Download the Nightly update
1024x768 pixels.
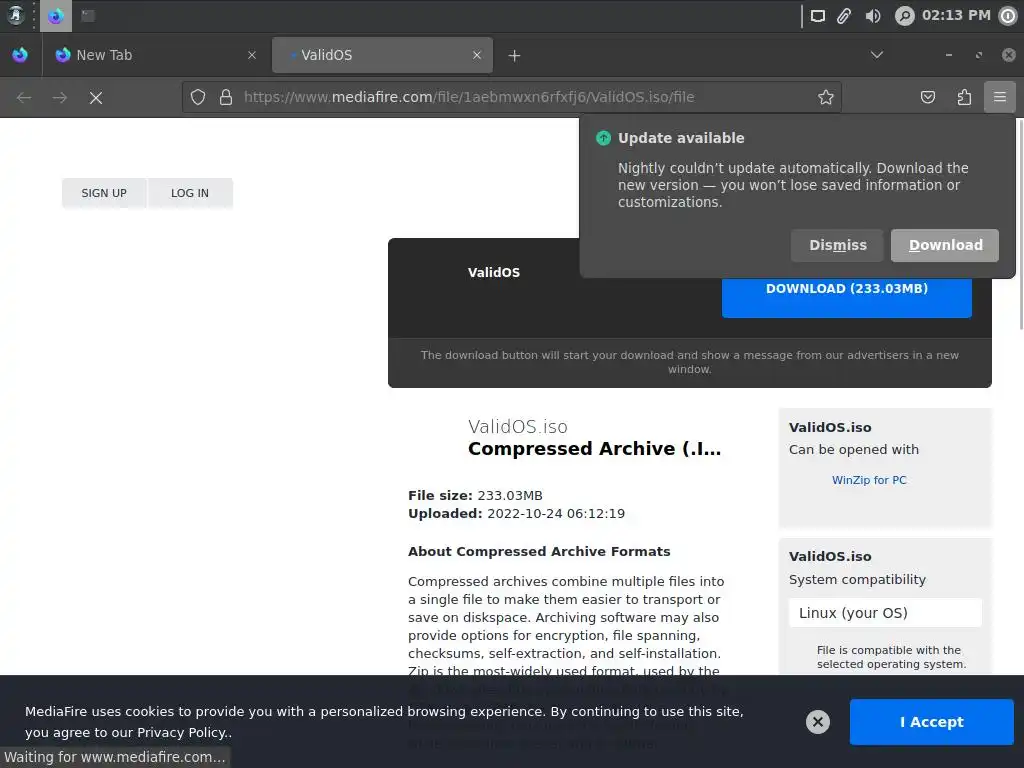click(945, 245)
